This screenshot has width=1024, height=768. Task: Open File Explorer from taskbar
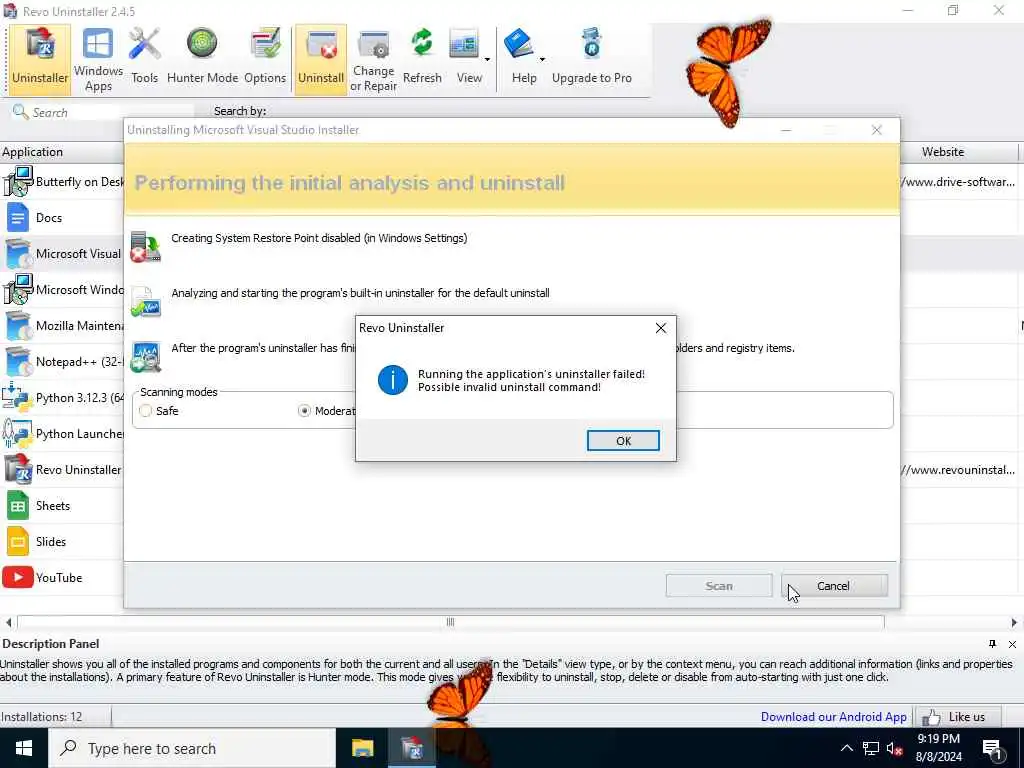click(362, 748)
